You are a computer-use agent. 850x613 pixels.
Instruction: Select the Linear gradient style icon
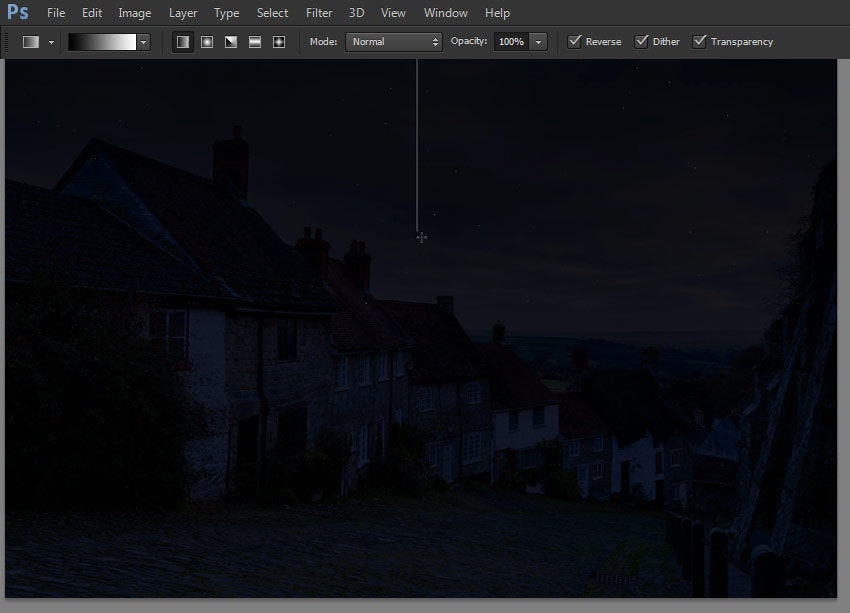pos(182,42)
